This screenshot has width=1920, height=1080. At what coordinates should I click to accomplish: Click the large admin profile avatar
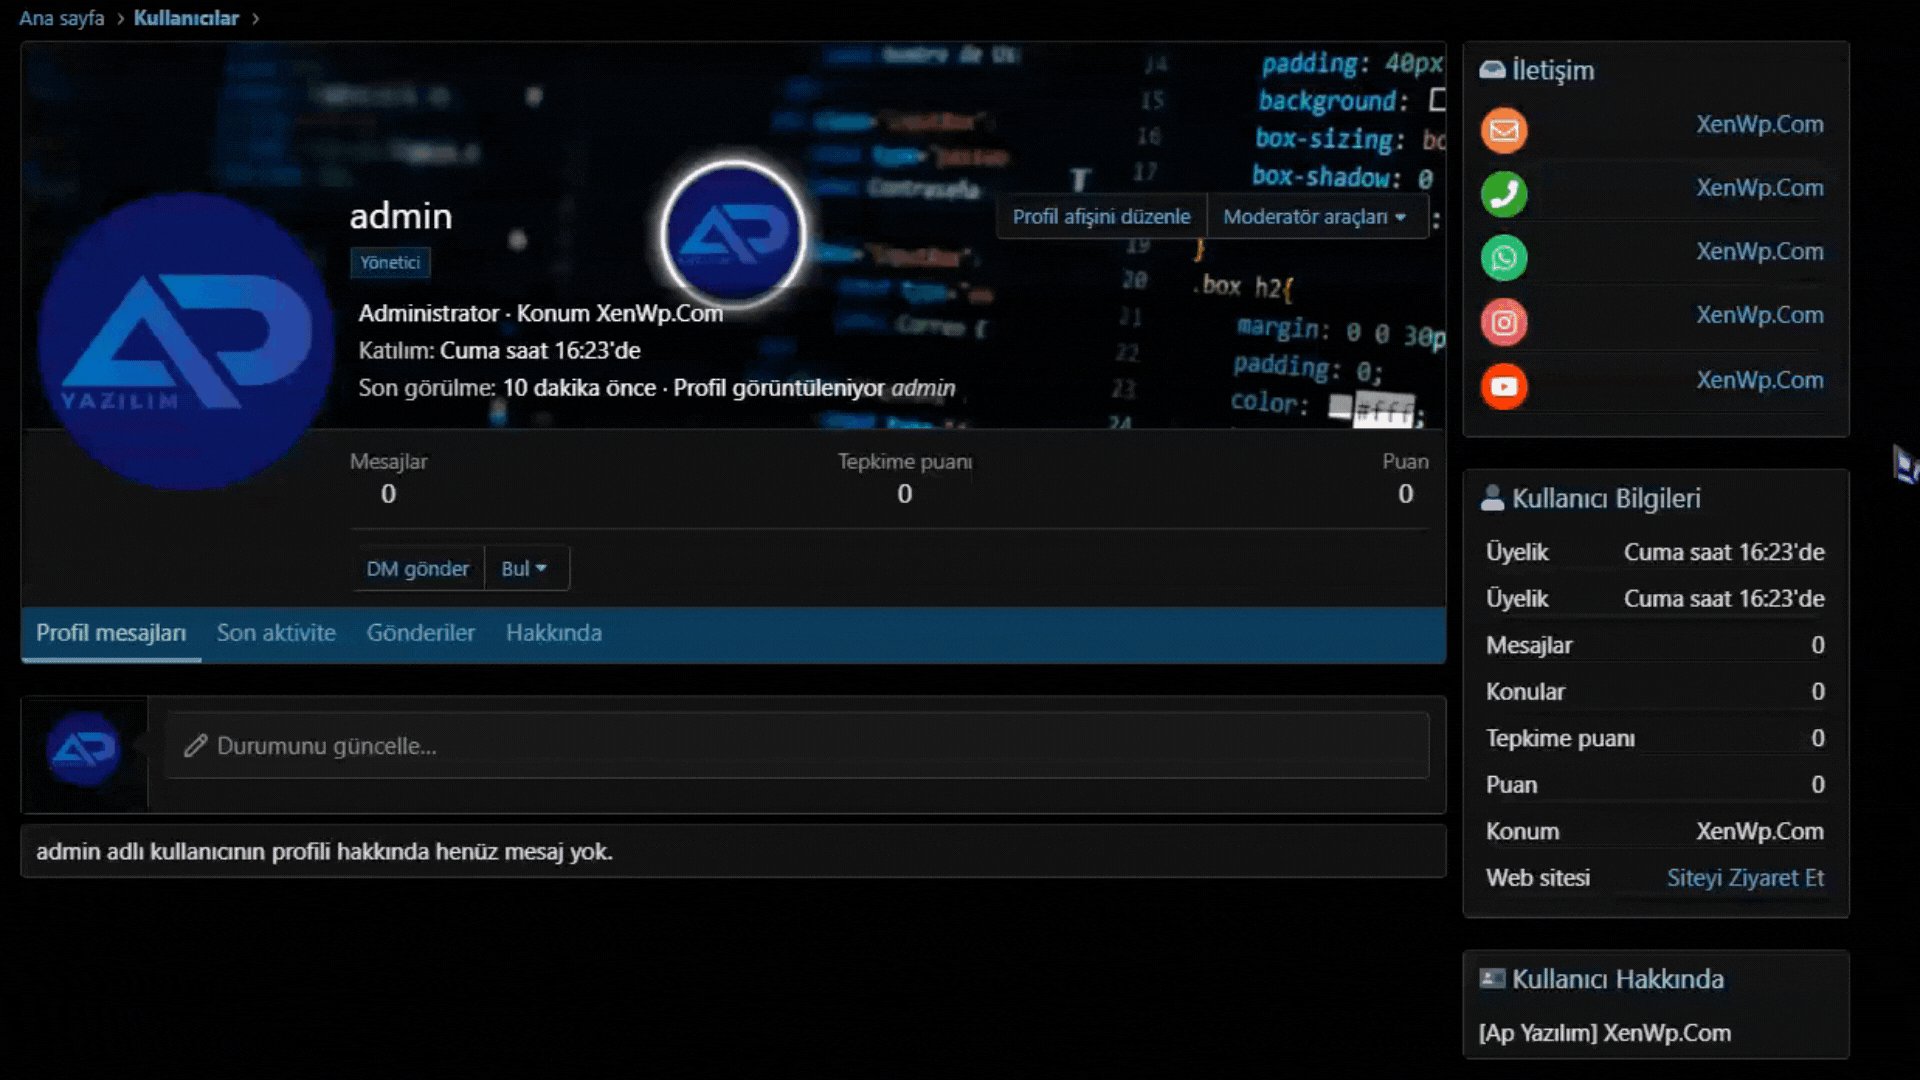pos(185,342)
